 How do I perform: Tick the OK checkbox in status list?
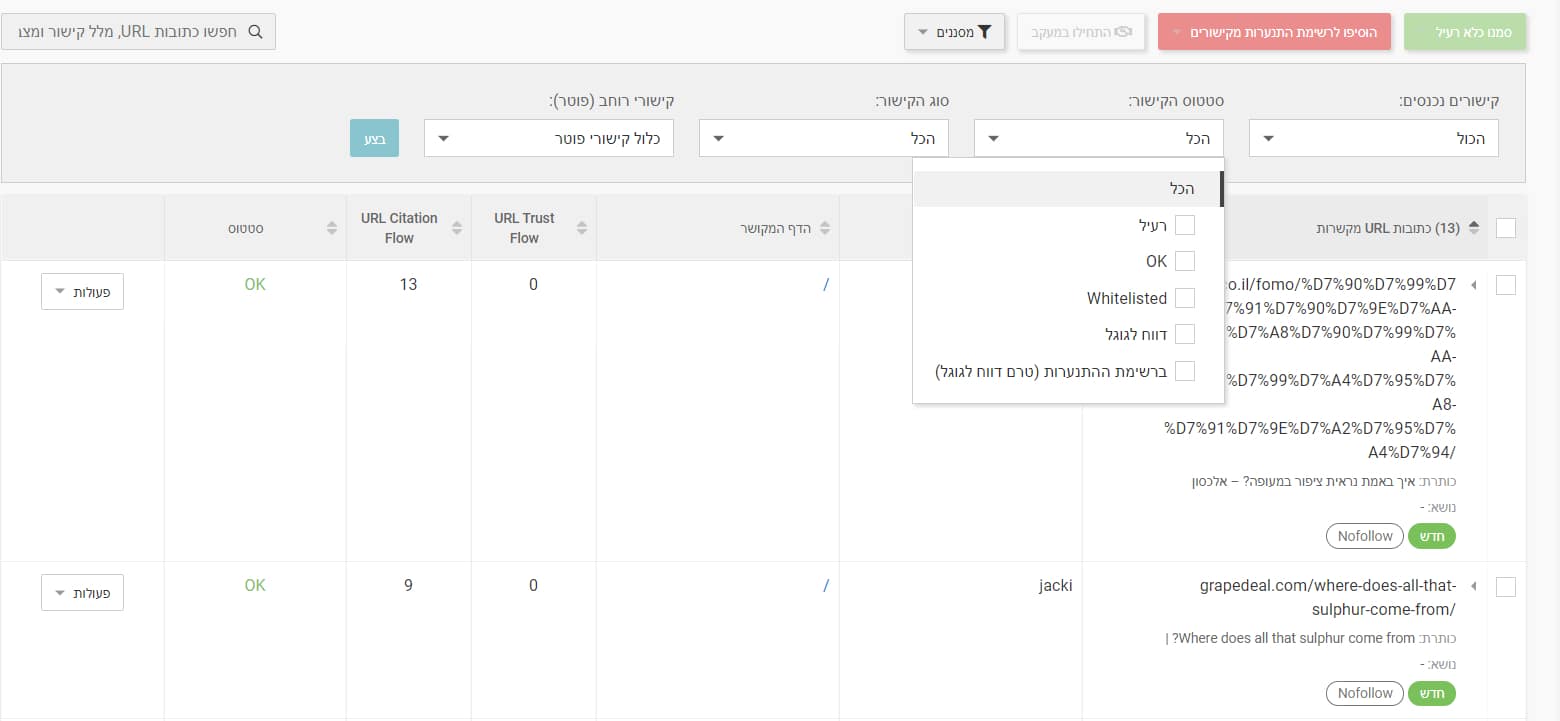[1184, 261]
